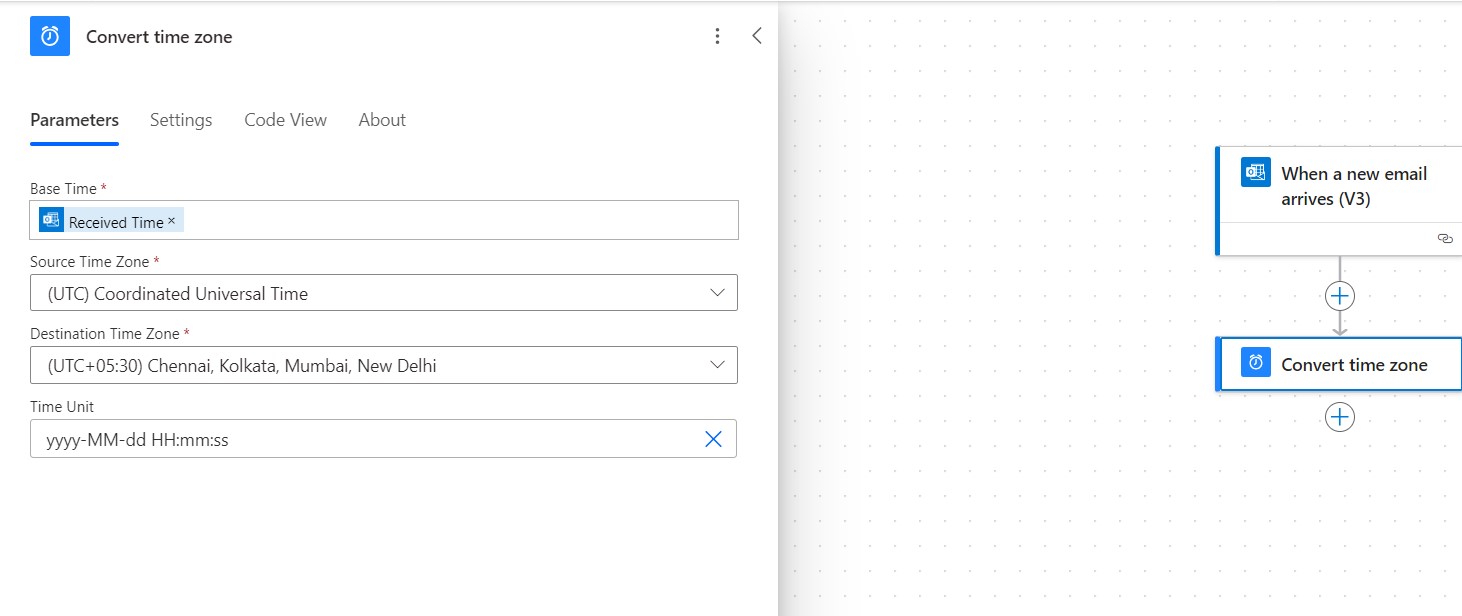
Task: Select the Convert time zone action card
Action: (1339, 364)
